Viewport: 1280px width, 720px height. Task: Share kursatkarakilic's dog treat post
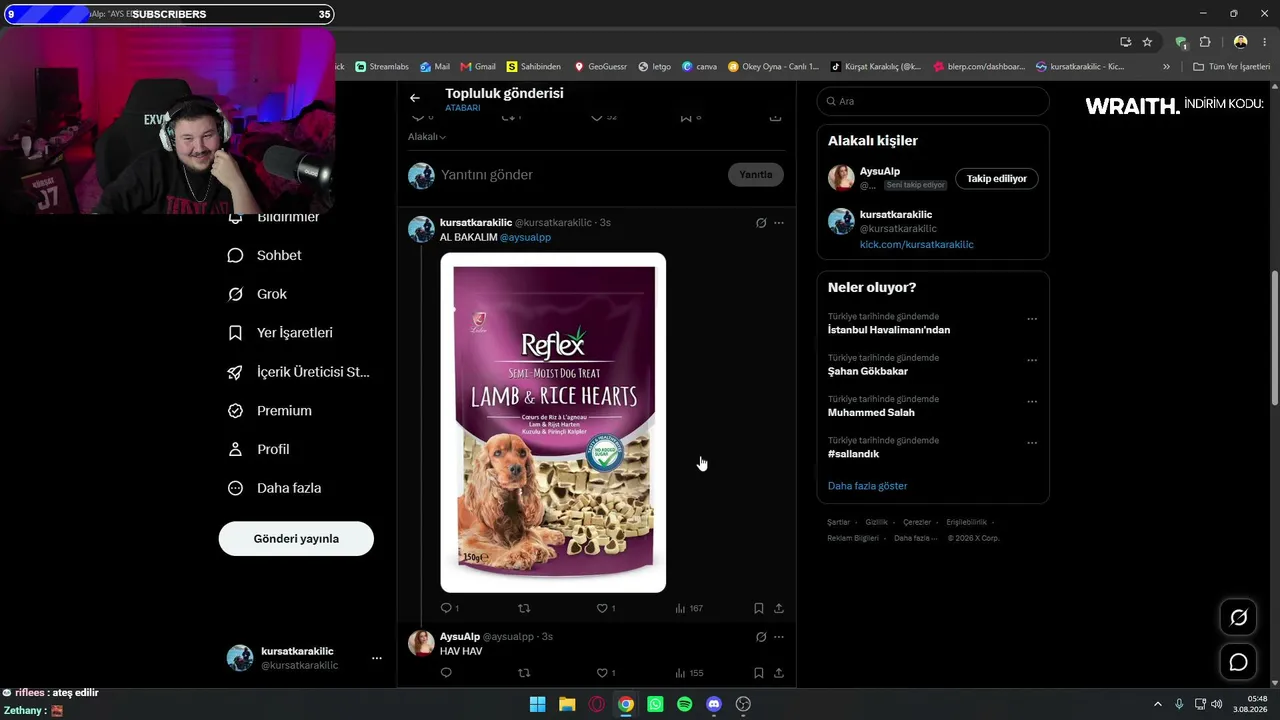(x=779, y=608)
